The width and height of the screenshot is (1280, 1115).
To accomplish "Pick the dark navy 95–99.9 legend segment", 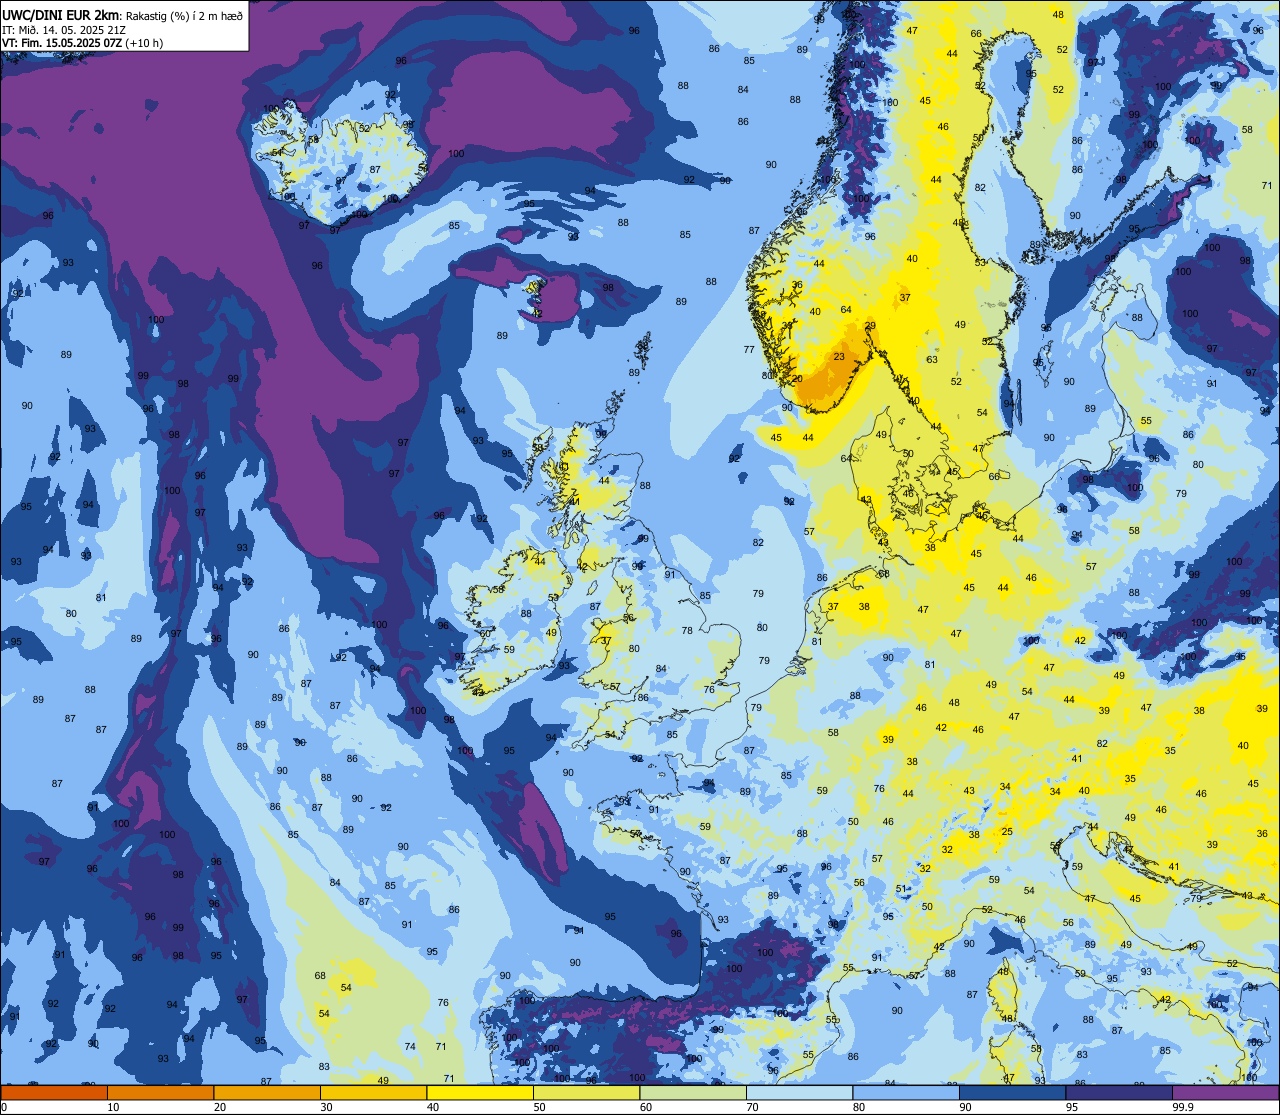I will point(1119,1092).
